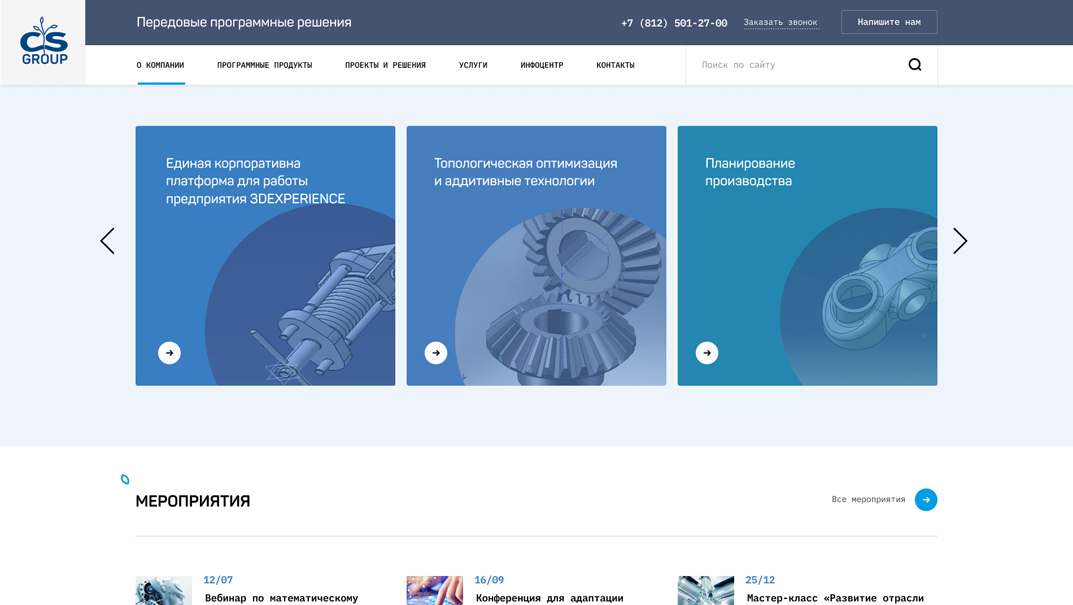Screen dimensions: 1073x605
Task: Switch to the Инфоцентр section
Action: pyautogui.click(x=541, y=64)
